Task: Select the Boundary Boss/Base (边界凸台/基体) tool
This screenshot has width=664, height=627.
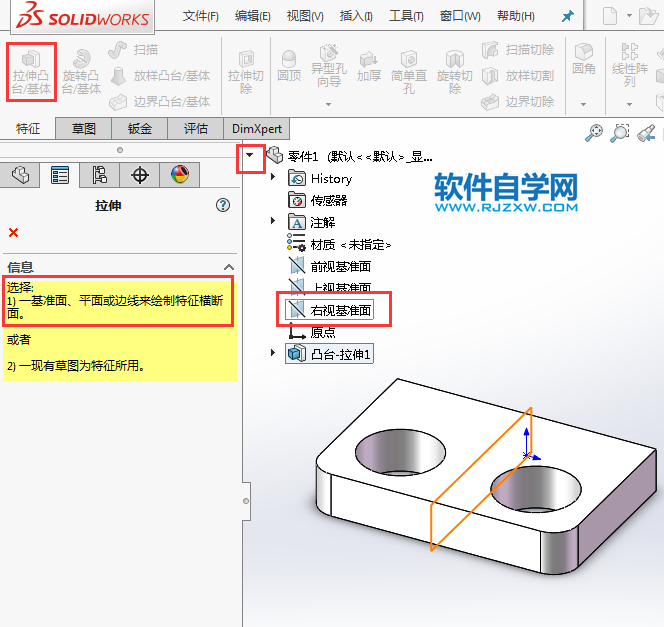Action: click(160, 102)
